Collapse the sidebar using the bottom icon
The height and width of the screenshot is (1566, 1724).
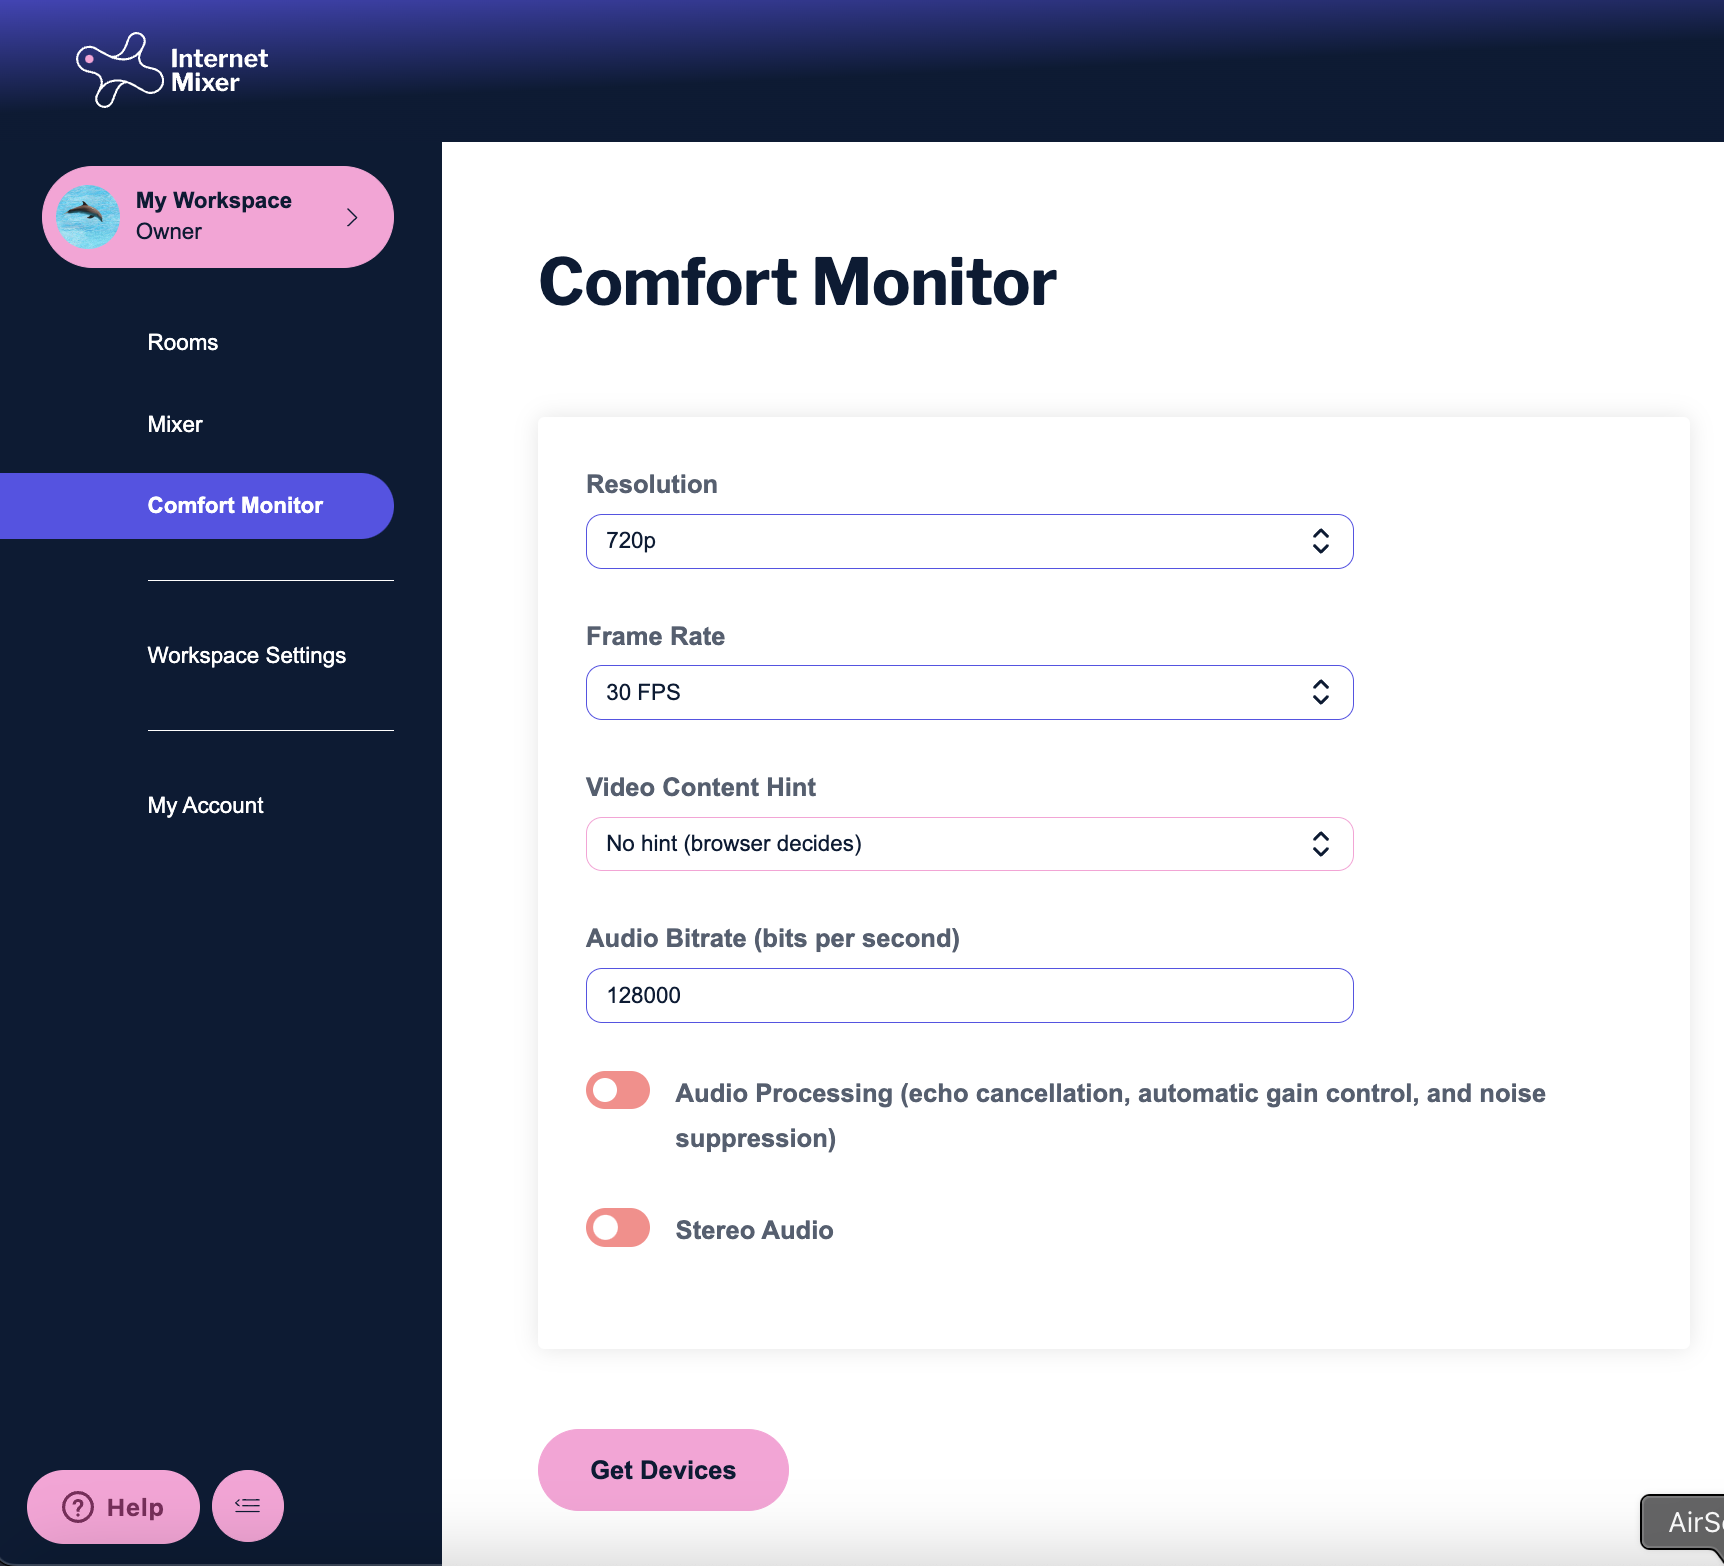click(x=247, y=1505)
